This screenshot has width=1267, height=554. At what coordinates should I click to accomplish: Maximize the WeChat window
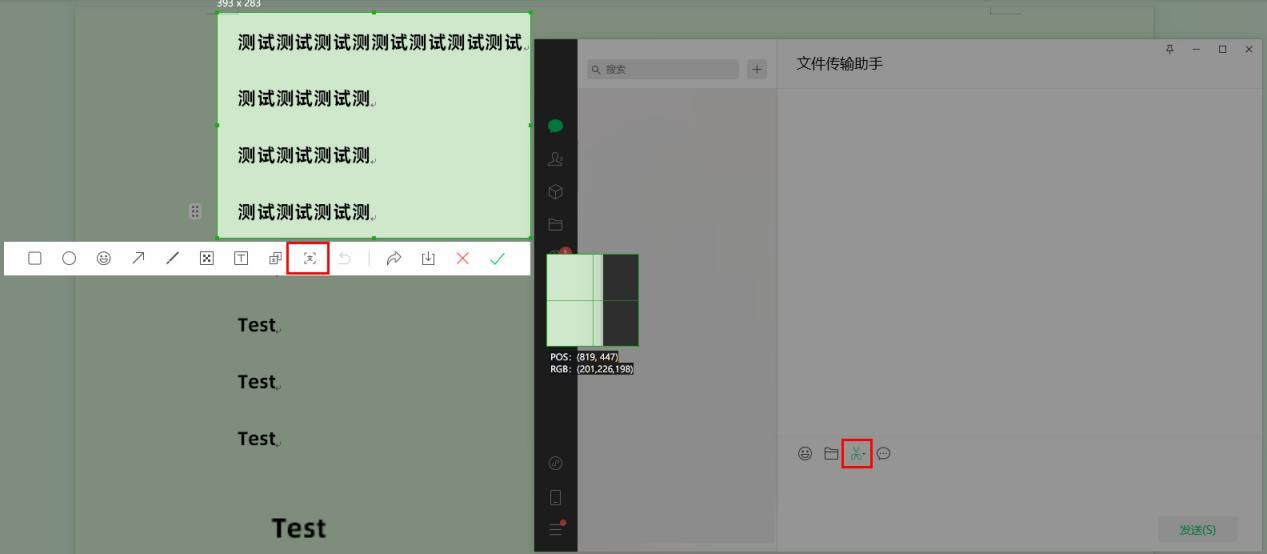[x=1222, y=49]
